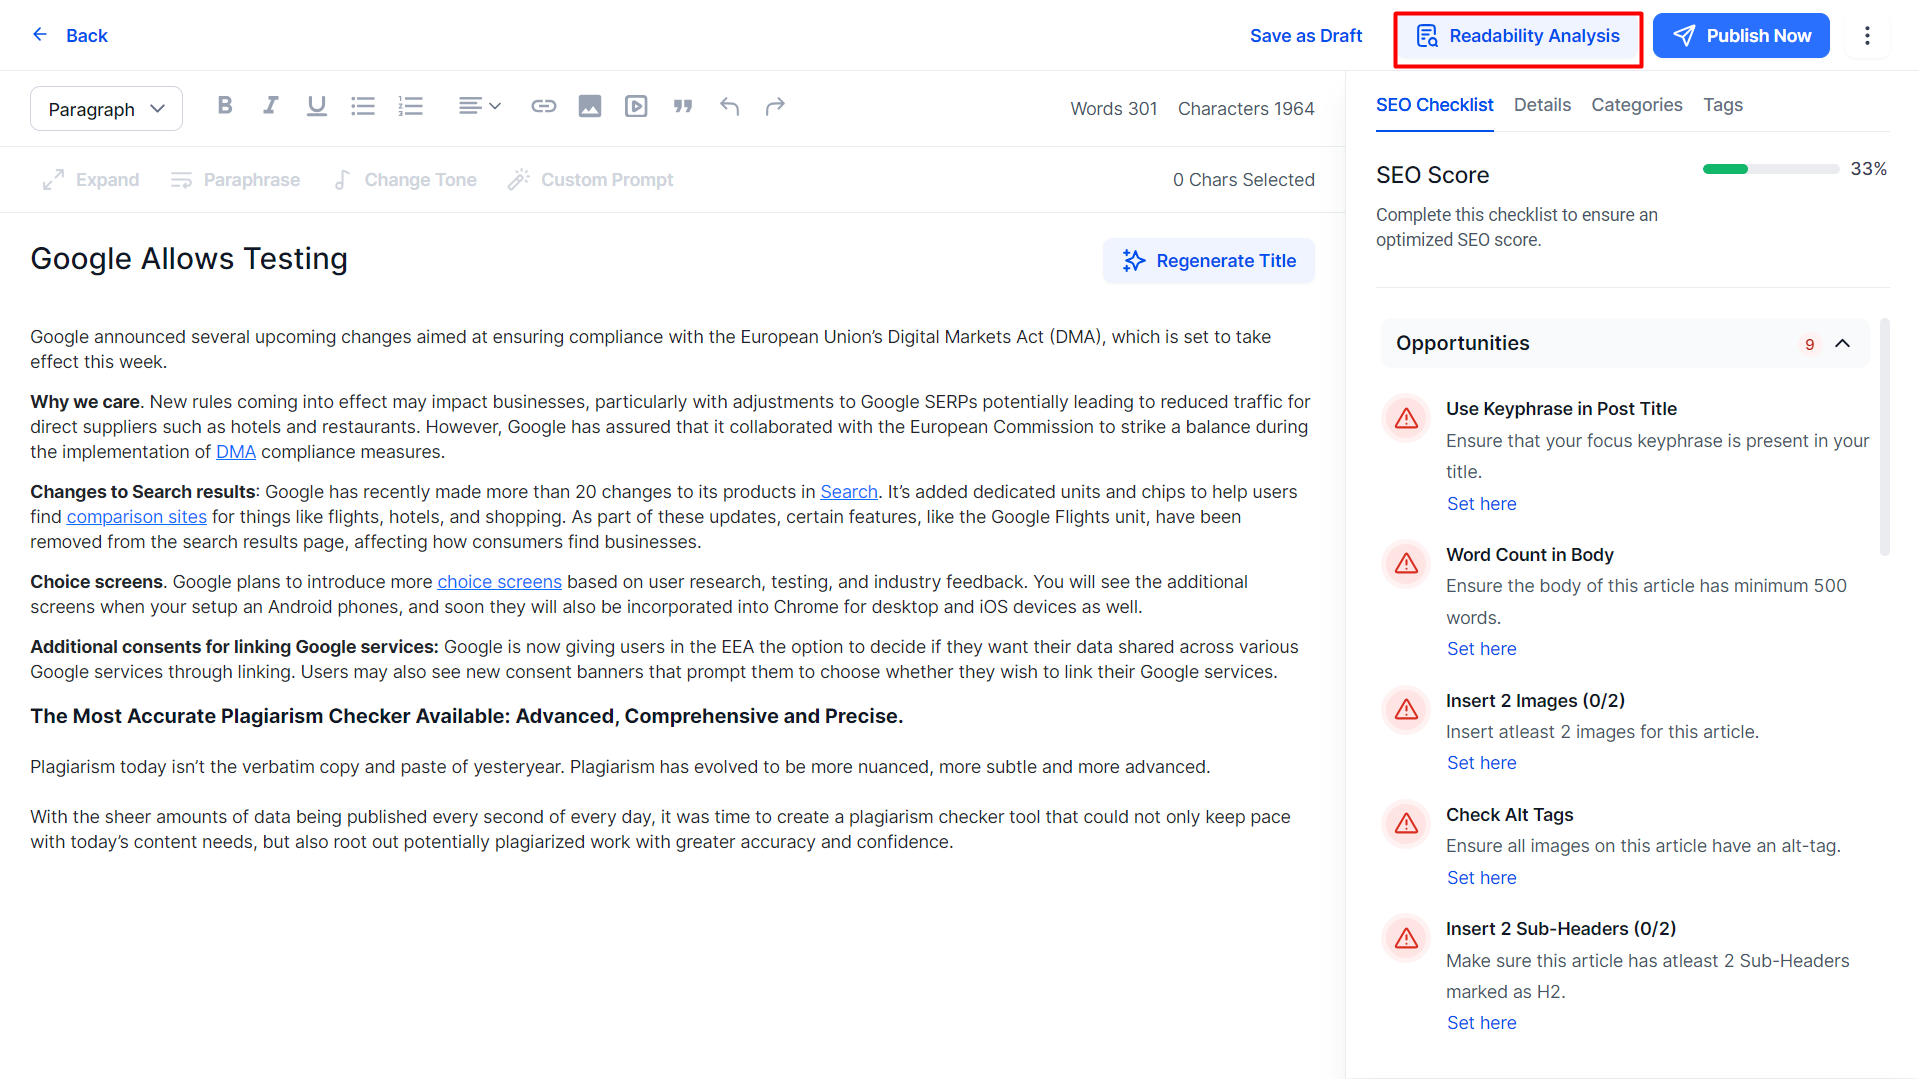Click the Plagiarism Checker subheading text

(x=466, y=716)
